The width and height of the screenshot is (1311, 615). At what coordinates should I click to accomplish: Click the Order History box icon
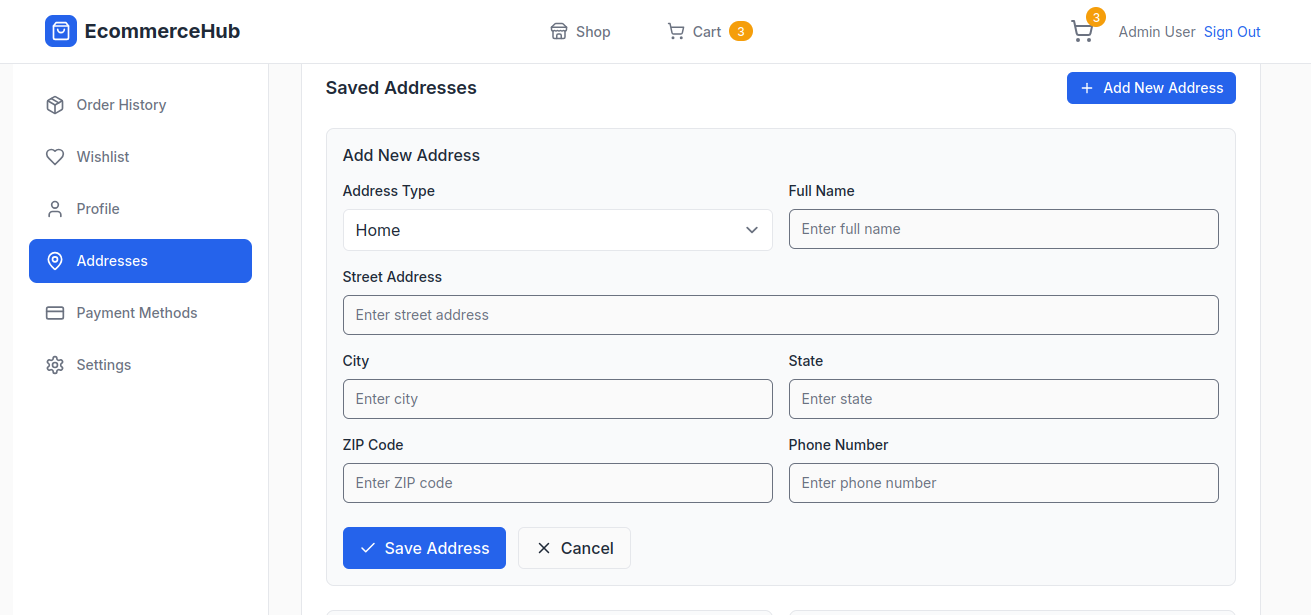click(x=55, y=105)
